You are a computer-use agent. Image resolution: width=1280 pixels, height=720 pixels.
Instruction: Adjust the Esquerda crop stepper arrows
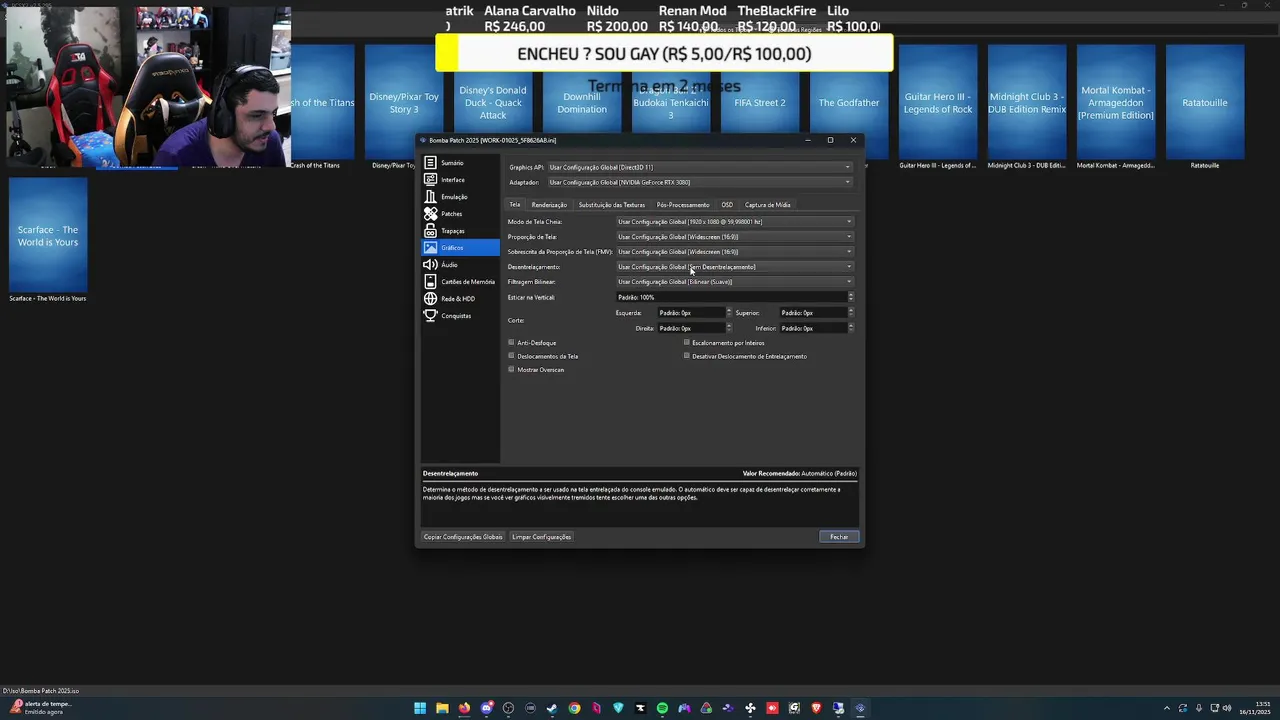point(729,313)
